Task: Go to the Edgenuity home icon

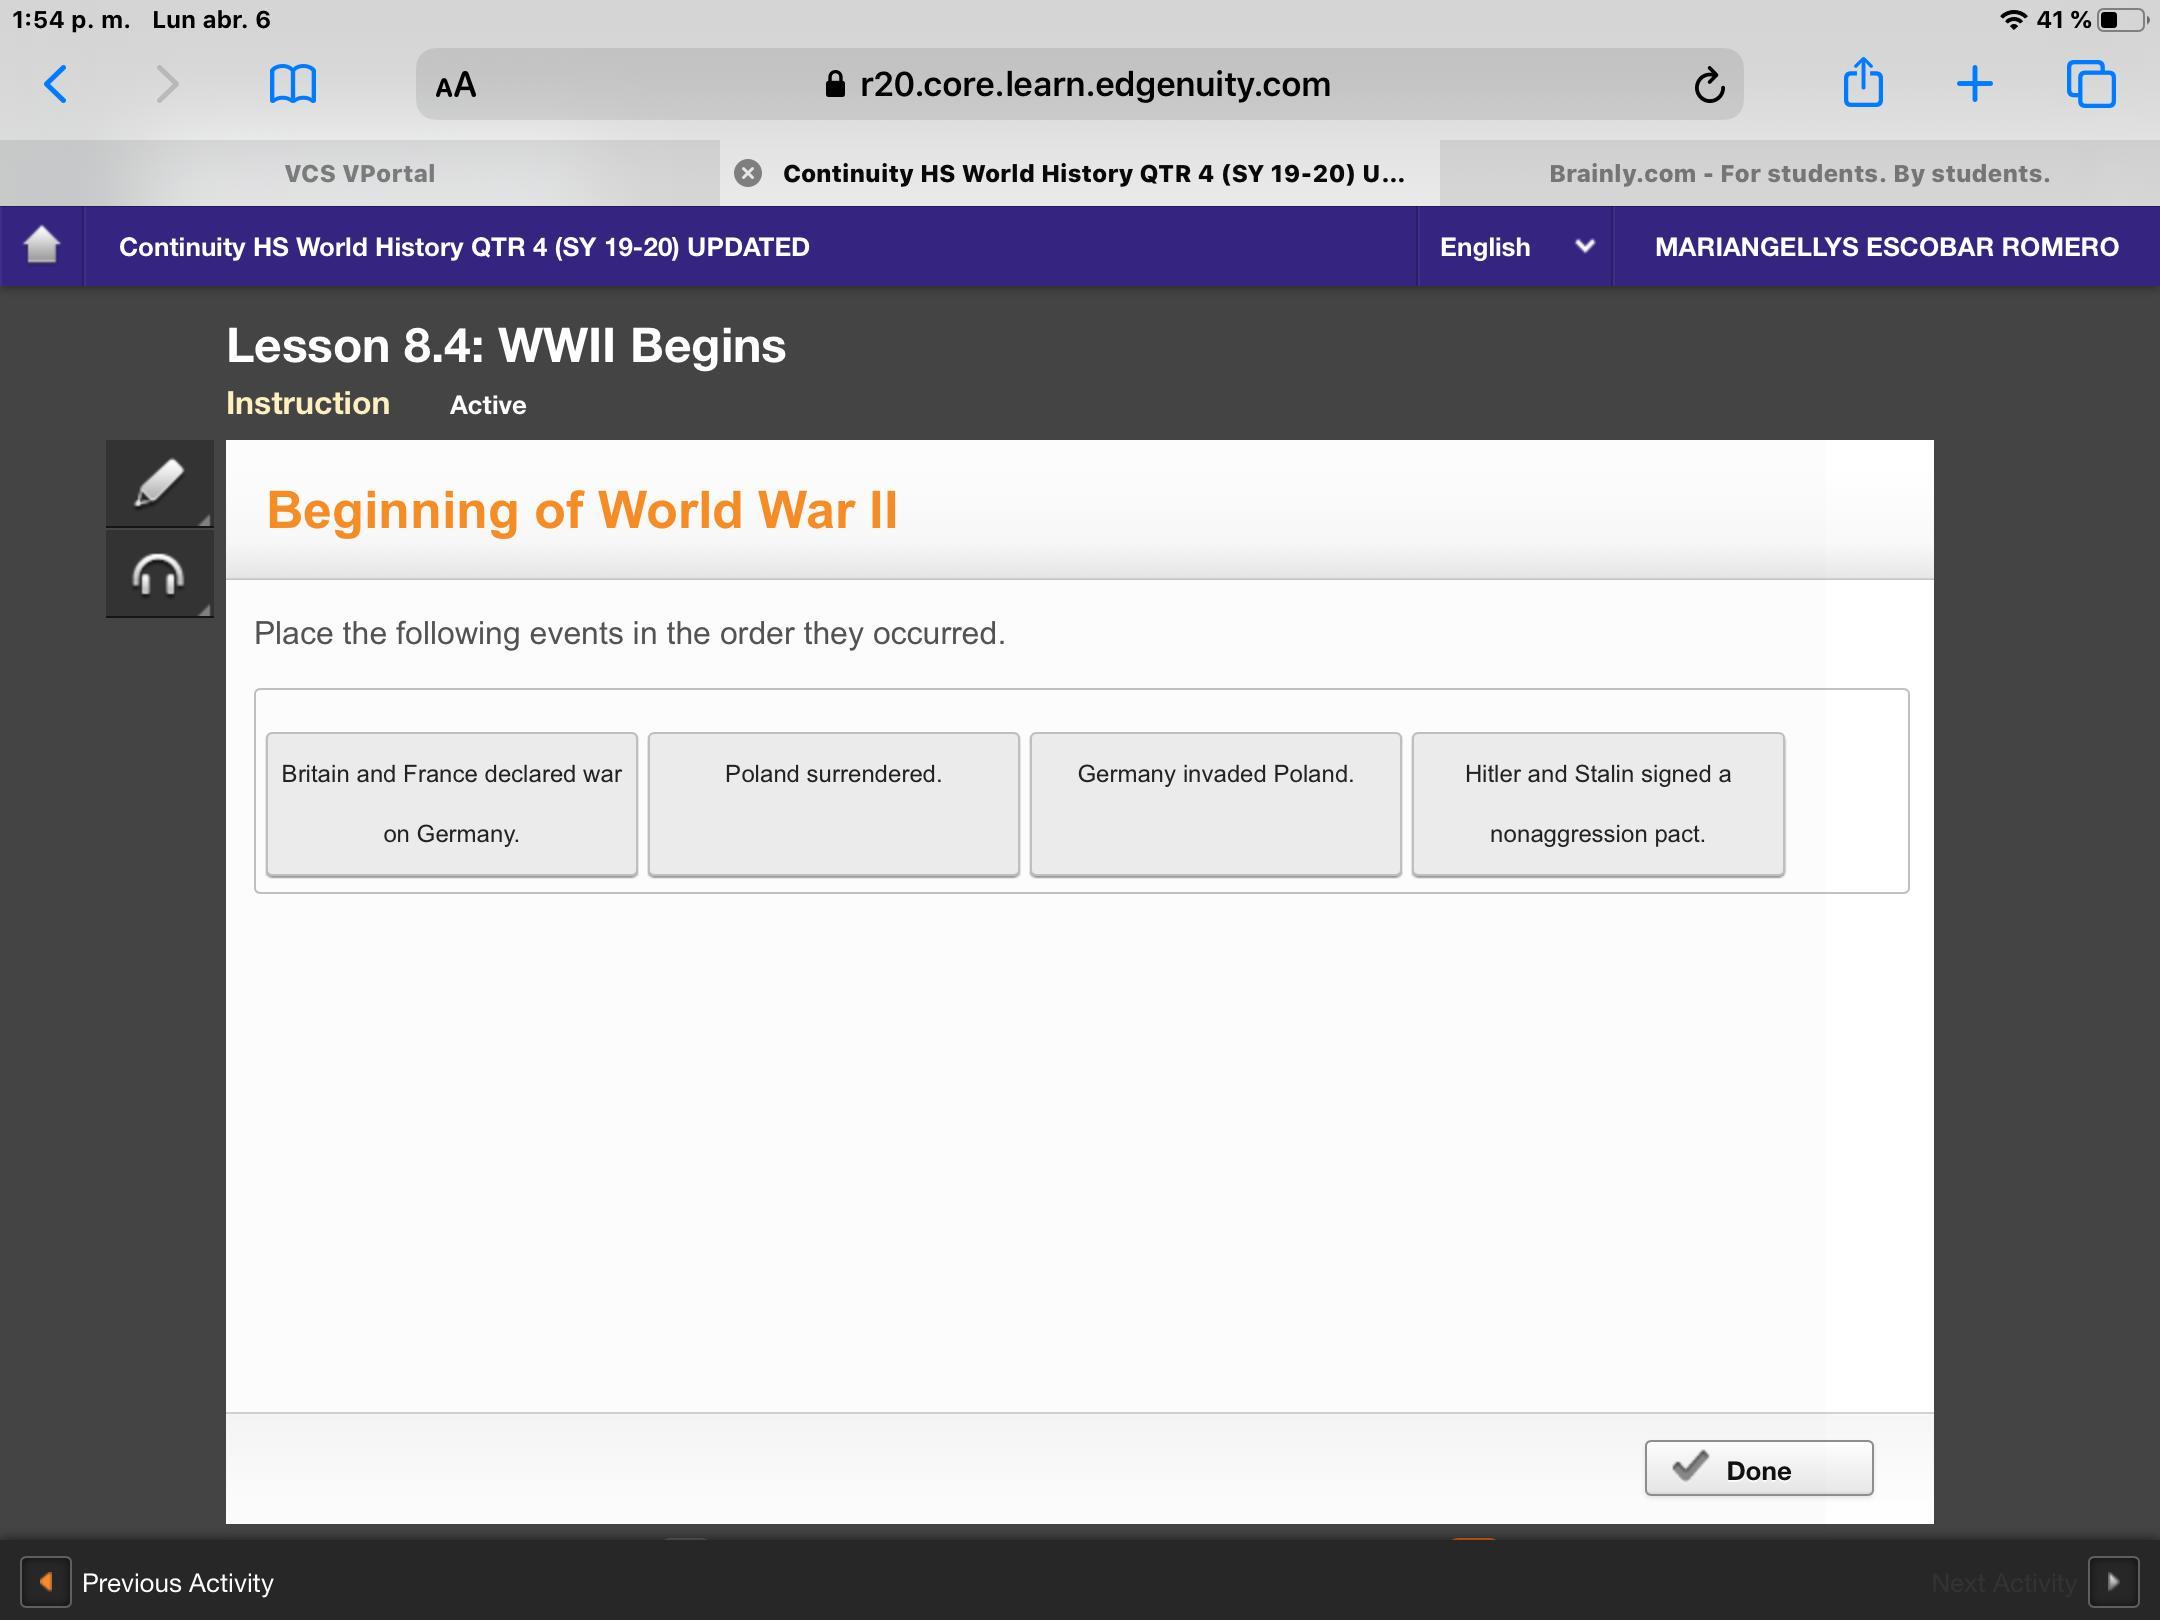Action: 42,246
